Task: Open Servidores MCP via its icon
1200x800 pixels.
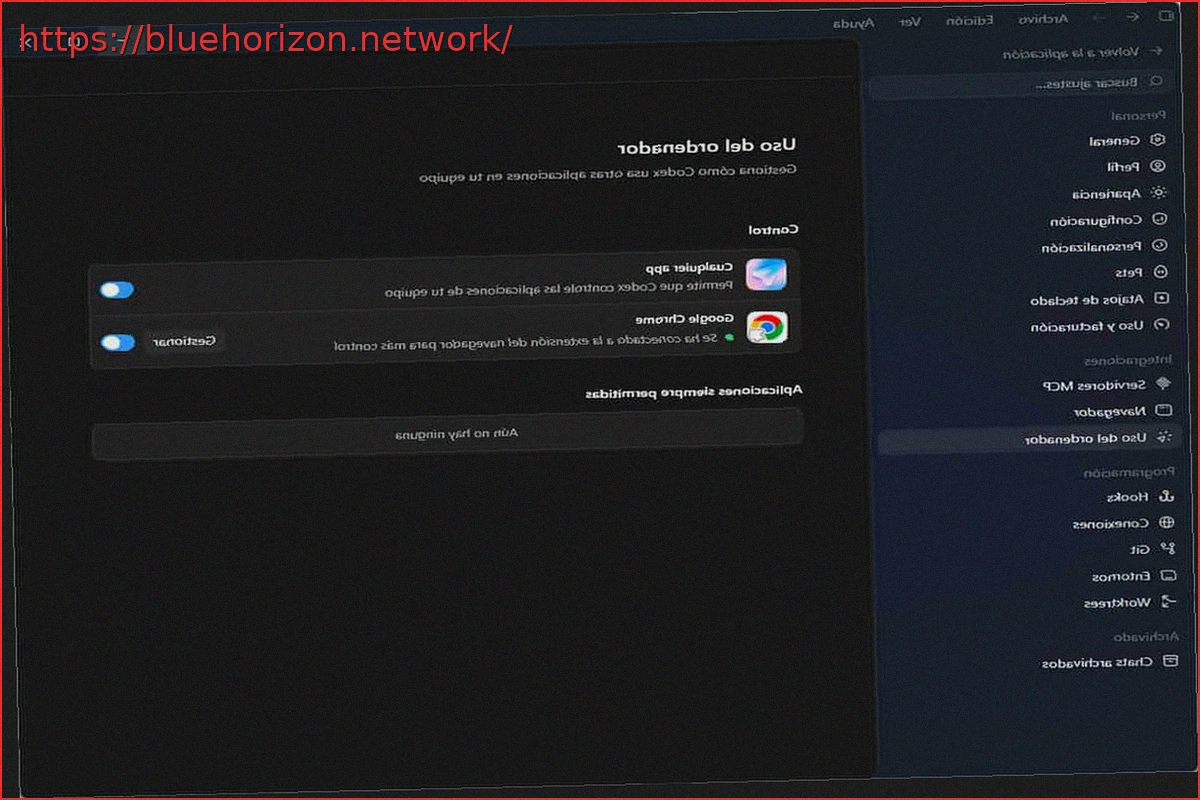Action: pos(1162,384)
